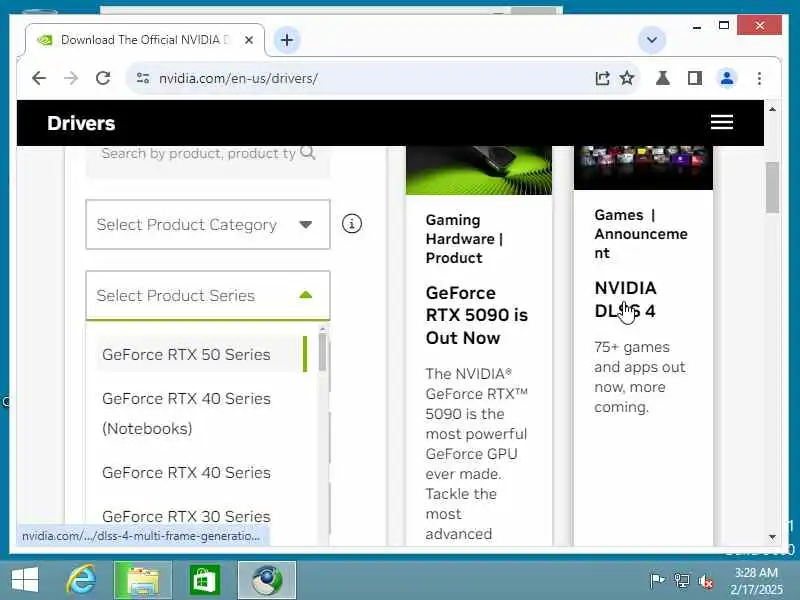Choose GeForce RTX 50 Series
The height and width of the screenshot is (600, 800).
[x=202, y=354]
